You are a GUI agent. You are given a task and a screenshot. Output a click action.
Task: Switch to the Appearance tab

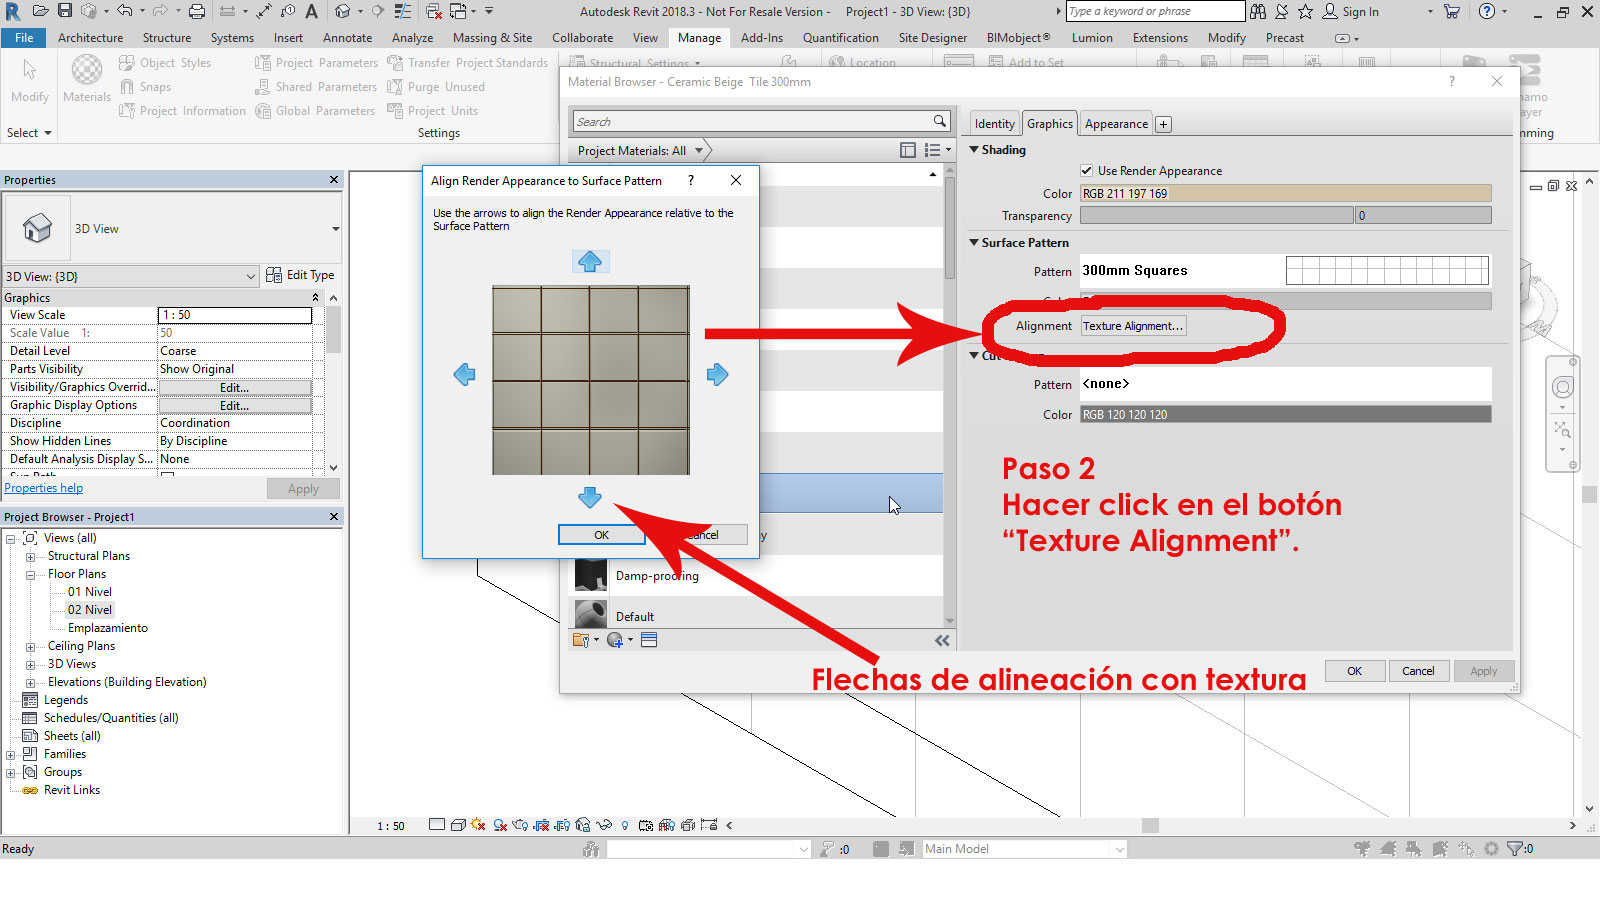pyautogui.click(x=1116, y=124)
